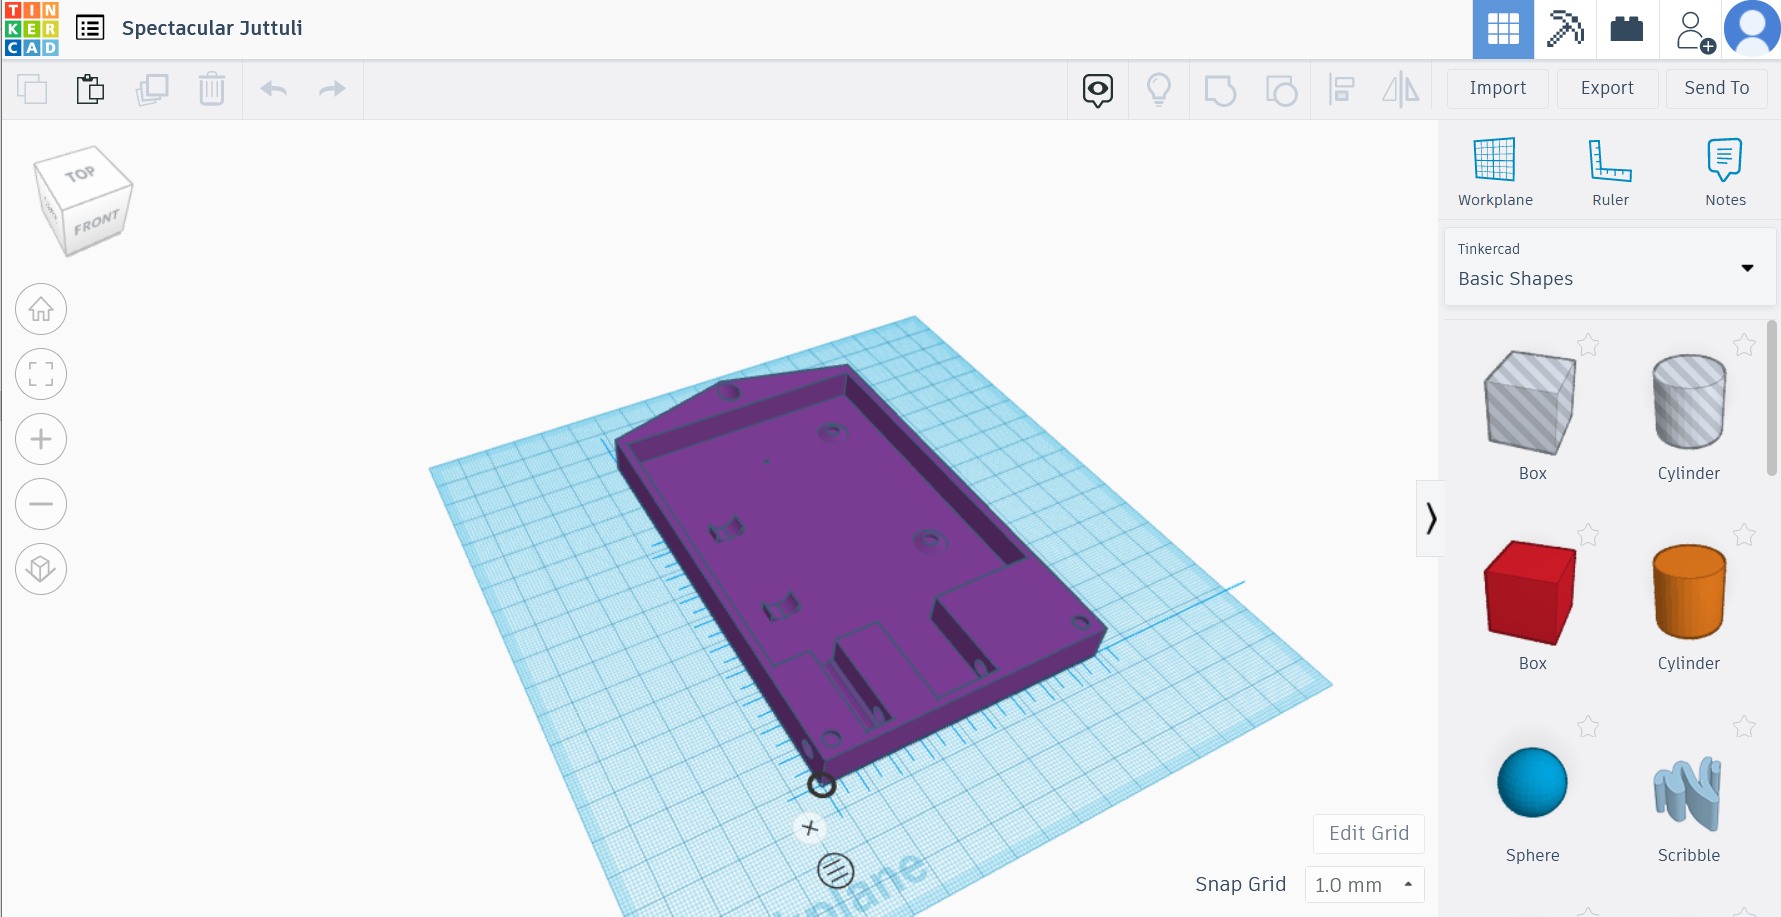
Task: Click the Copy icon in toolbar
Action: pyautogui.click(x=32, y=89)
